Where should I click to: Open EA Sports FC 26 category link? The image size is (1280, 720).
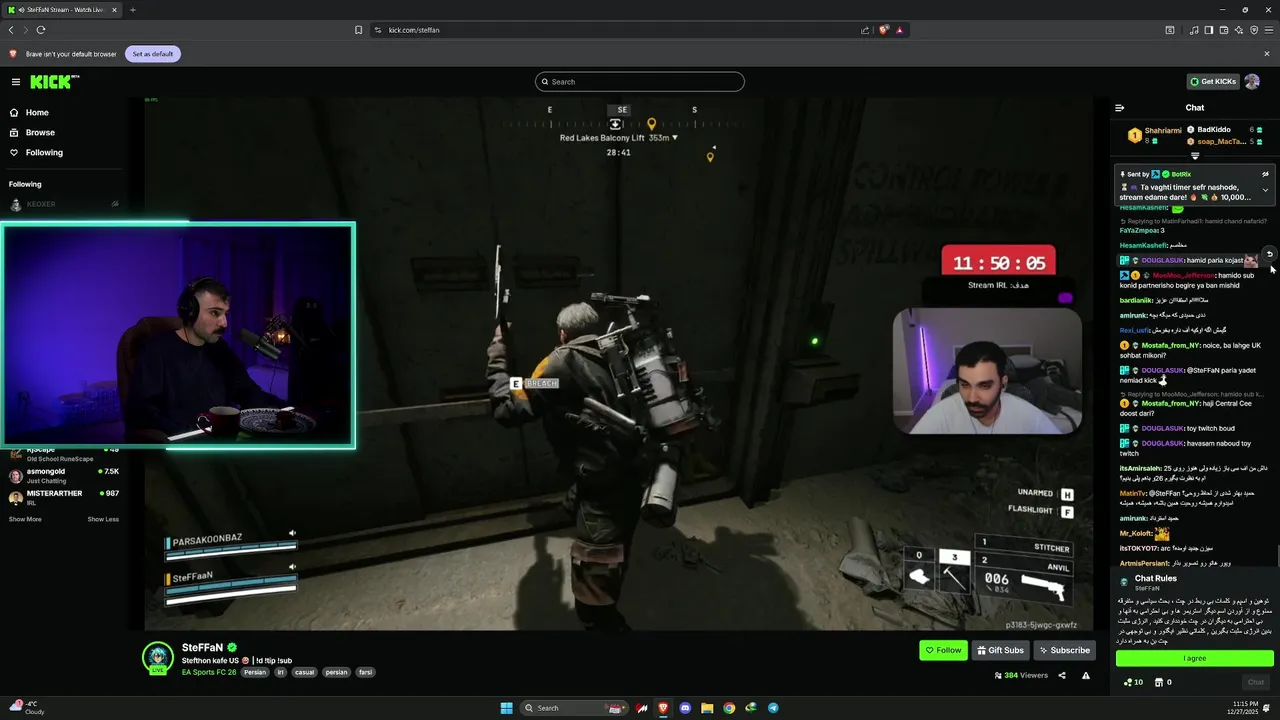209,672
